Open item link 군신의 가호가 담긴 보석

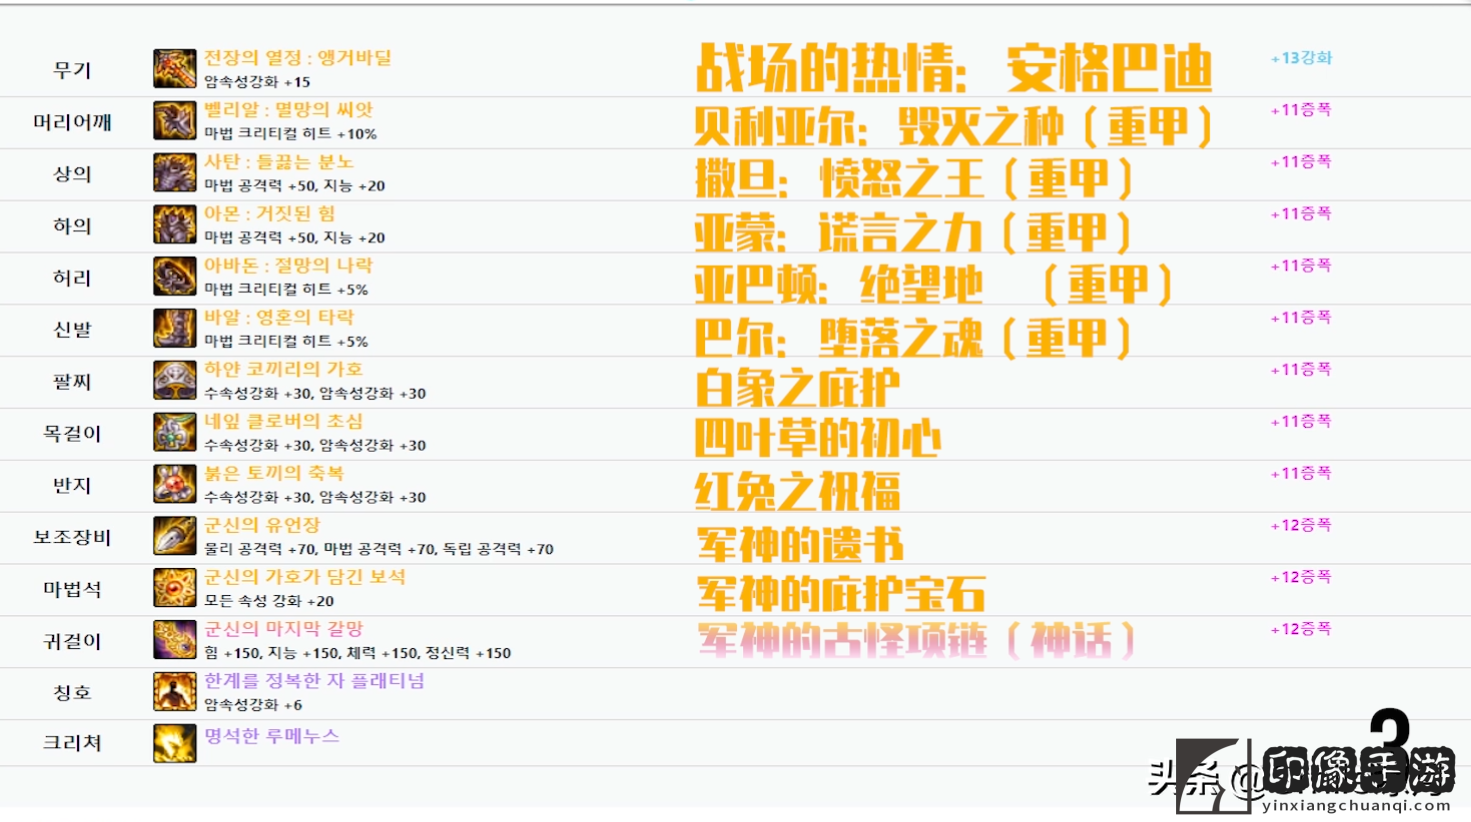305,578
